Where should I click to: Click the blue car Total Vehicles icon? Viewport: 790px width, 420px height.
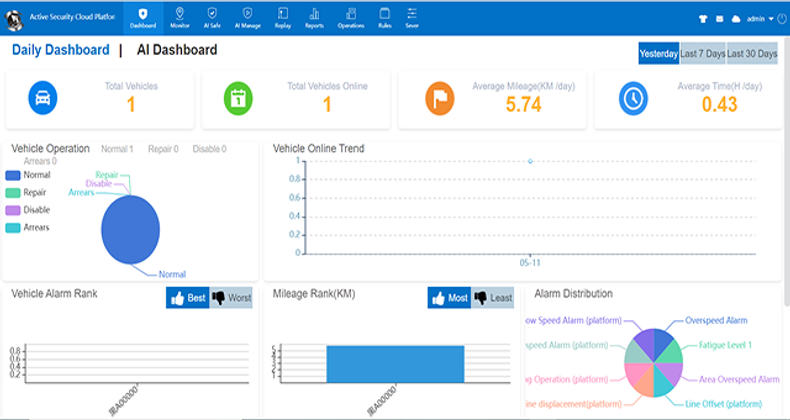pyautogui.click(x=43, y=98)
